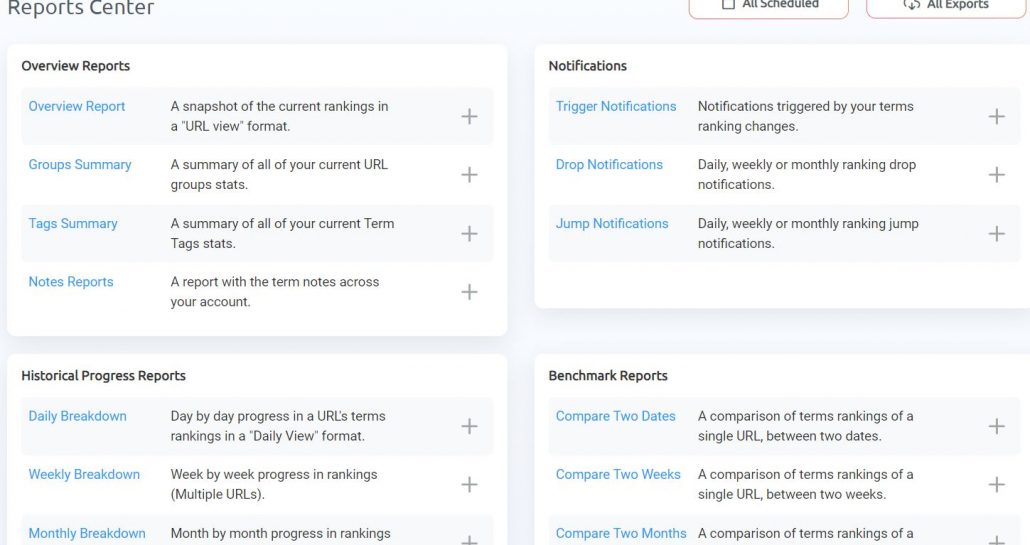Screen dimensions: 1030x545
Task: Click the 'Daily View format' description
Action: (x=278, y=426)
